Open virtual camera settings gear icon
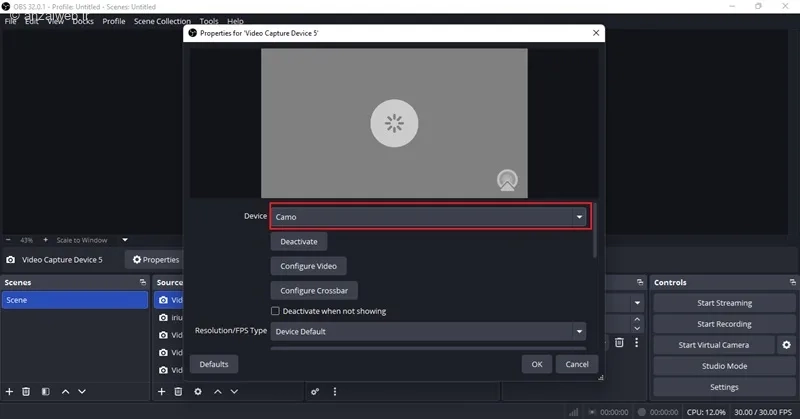The width and height of the screenshot is (800, 419). point(786,345)
